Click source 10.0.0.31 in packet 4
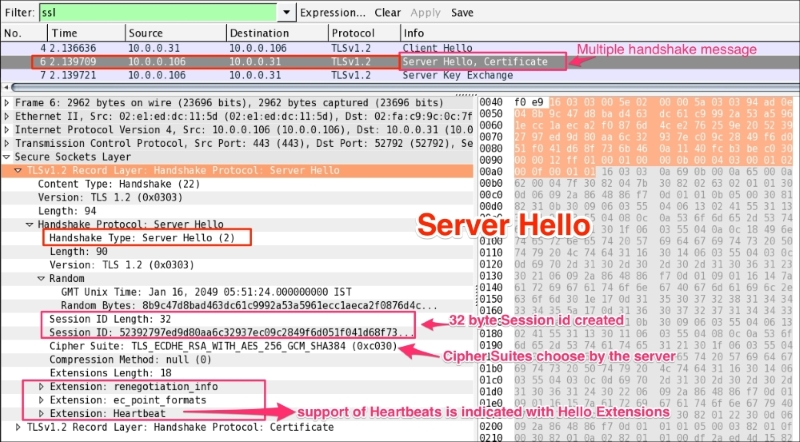This screenshot has width=800, height=442. 154,48
